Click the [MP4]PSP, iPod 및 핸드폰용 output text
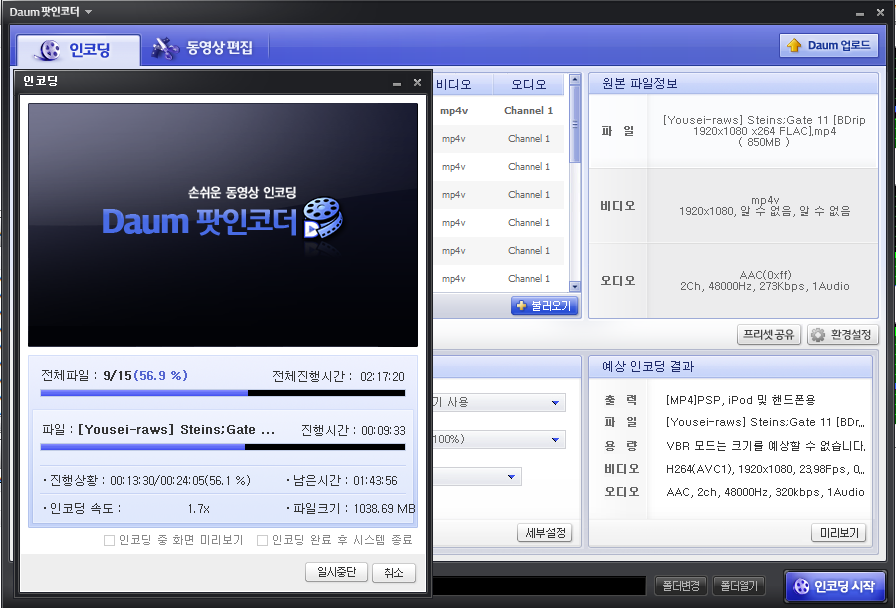The image size is (896, 608). (741, 399)
